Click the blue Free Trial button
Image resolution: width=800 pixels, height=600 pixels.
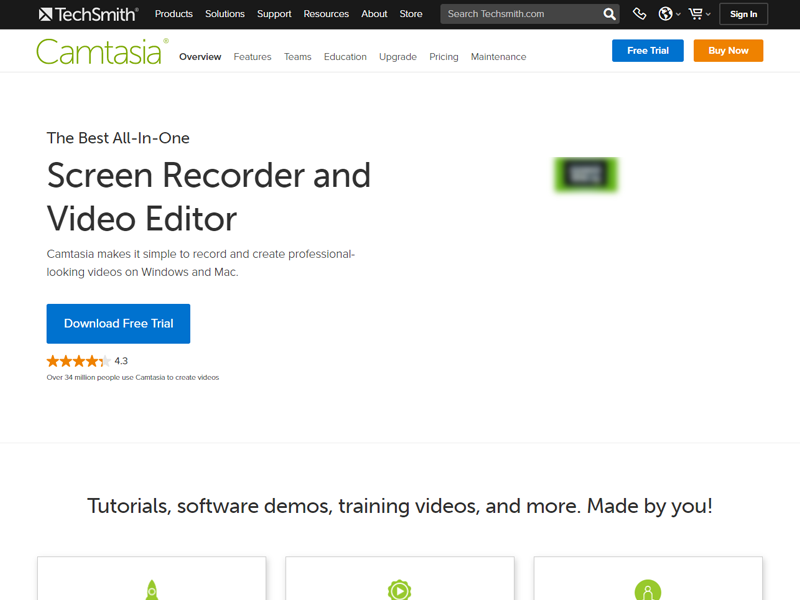click(x=648, y=51)
